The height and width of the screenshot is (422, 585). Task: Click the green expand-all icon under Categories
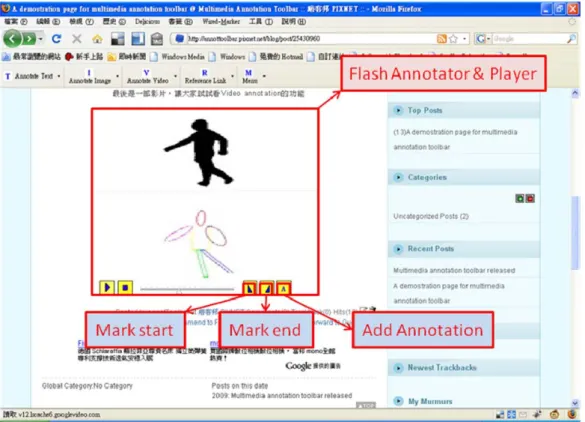pos(519,199)
